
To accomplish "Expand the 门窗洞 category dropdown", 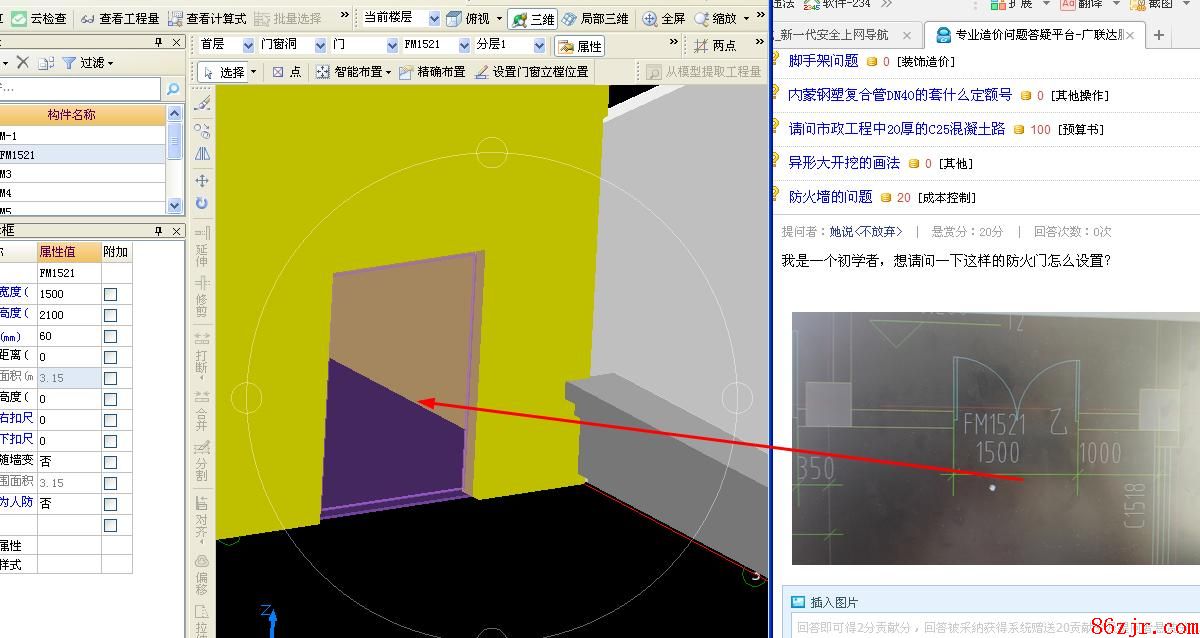I will [x=320, y=45].
